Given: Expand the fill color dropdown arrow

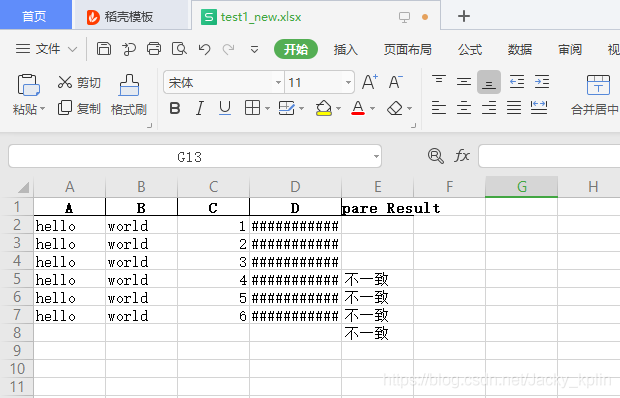Looking at the screenshot, I should [x=338, y=108].
